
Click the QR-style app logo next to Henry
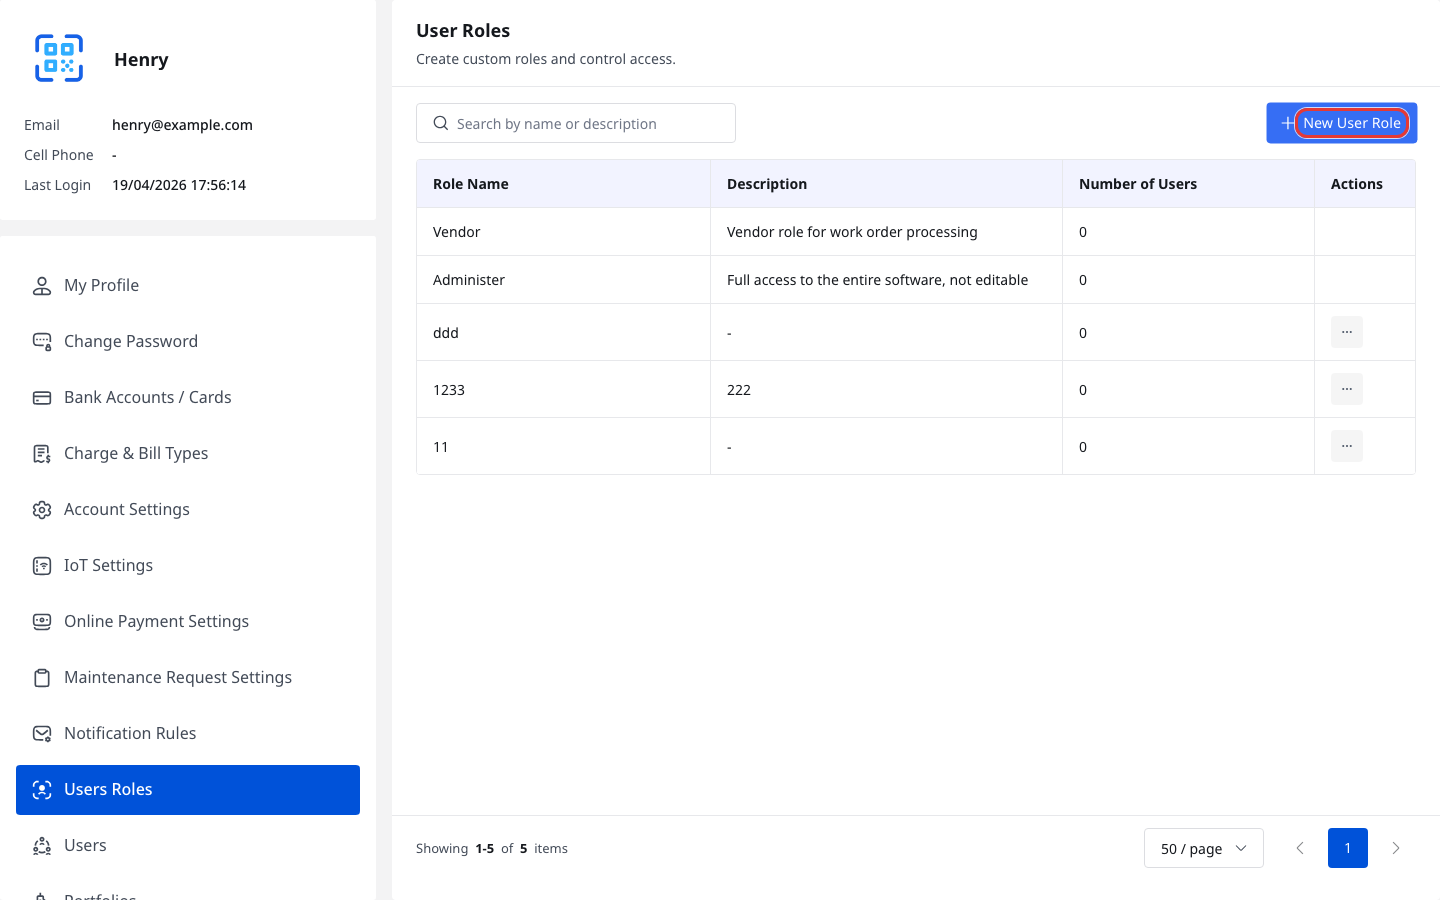pos(59,58)
